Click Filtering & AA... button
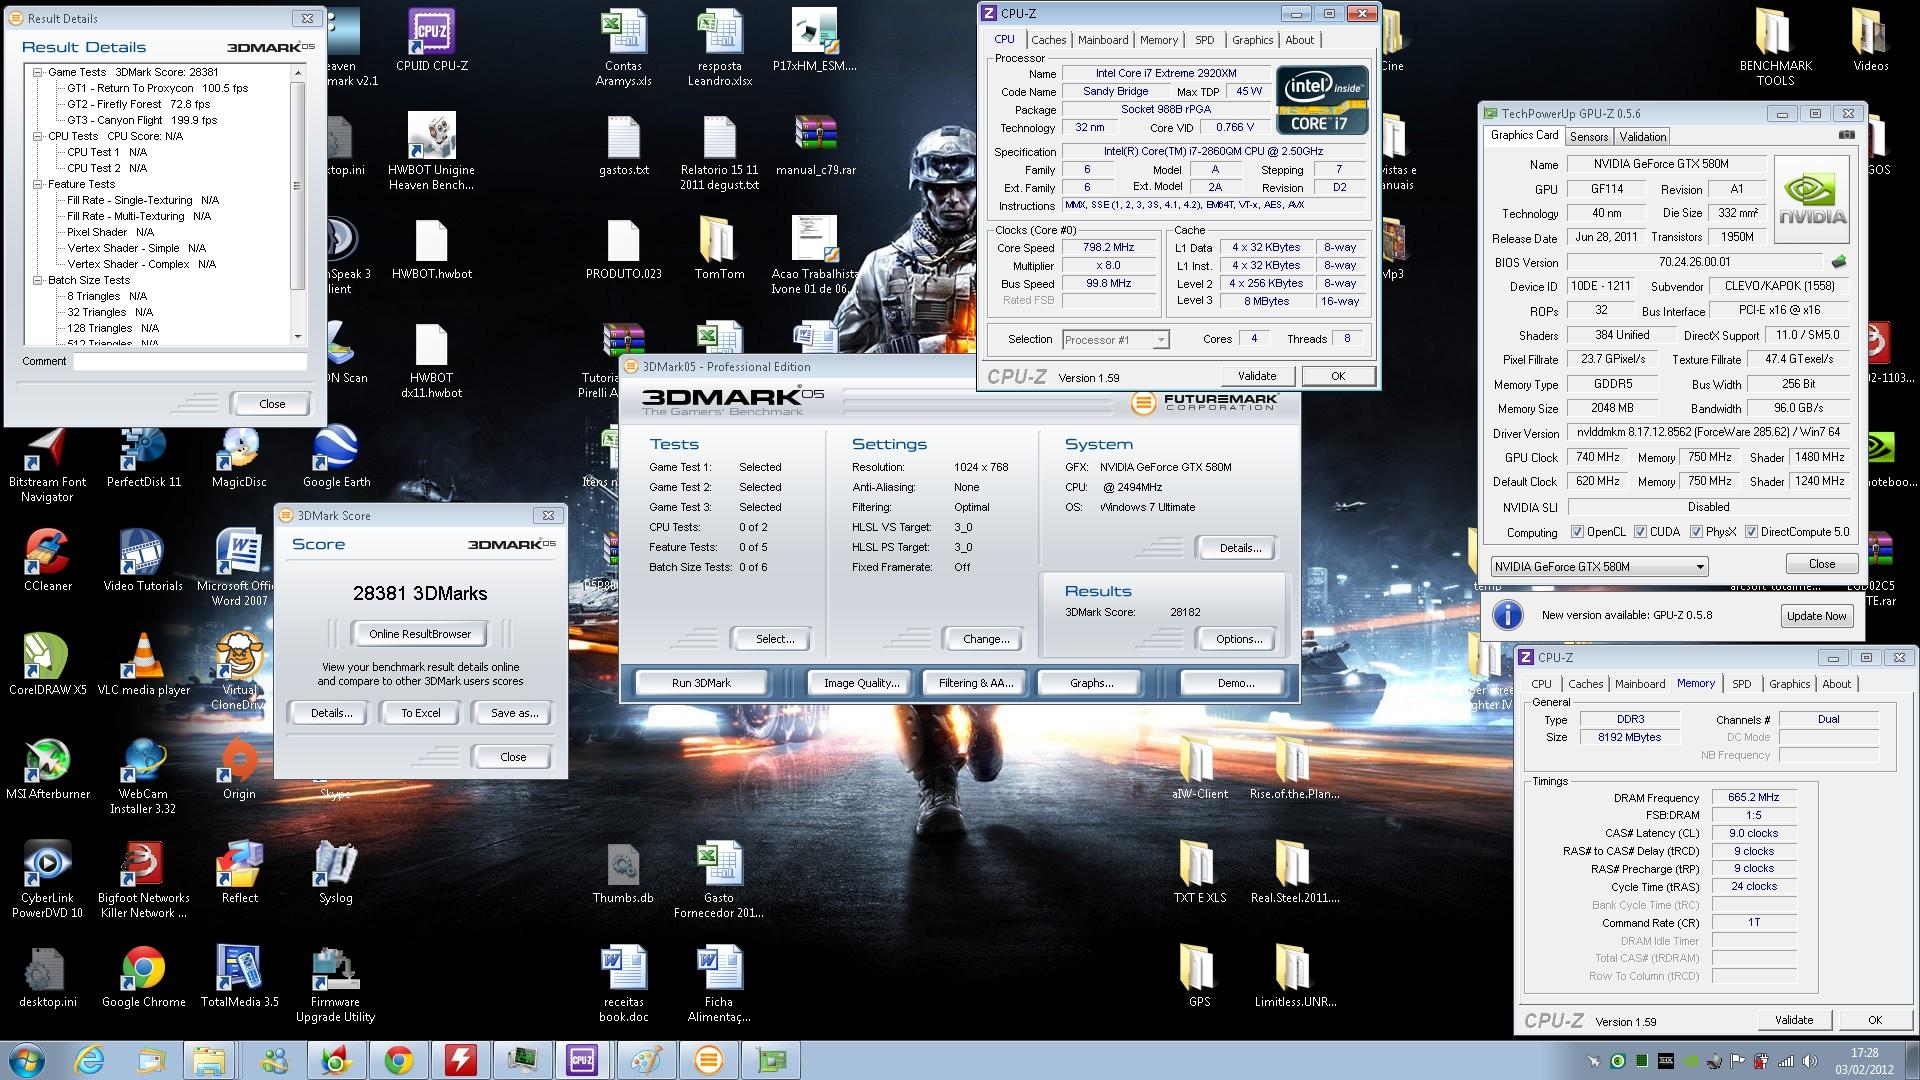The width and height of the screenshot is (1920, 1080). tap(975, 683)
